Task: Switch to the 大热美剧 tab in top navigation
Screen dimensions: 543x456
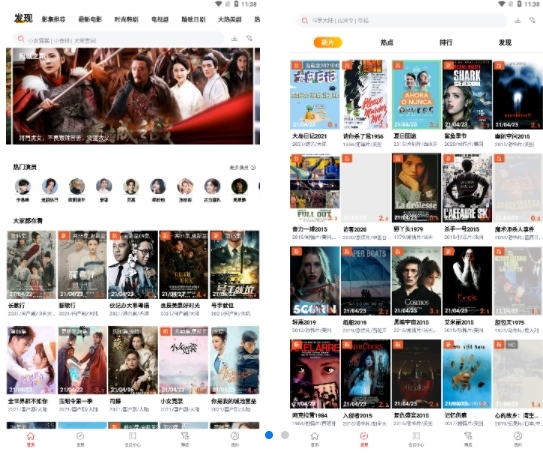Action: (x=230, y=19)
